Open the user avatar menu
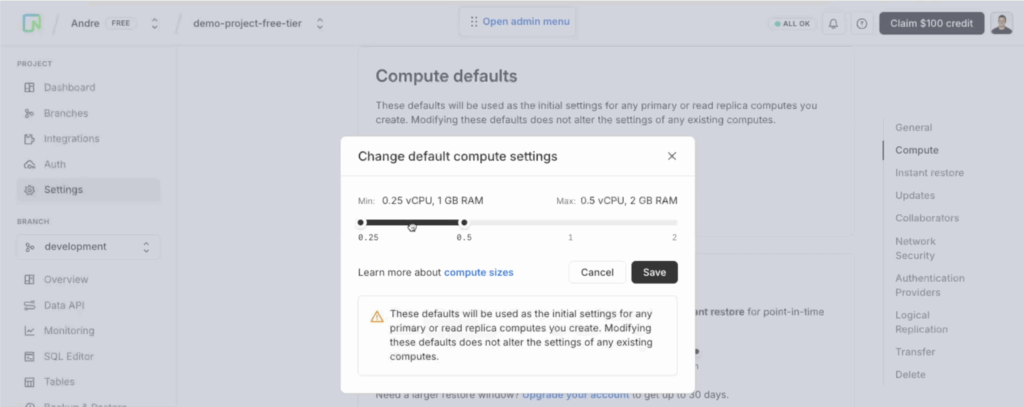This screenshot has height=407, width=1024. 1002,24
